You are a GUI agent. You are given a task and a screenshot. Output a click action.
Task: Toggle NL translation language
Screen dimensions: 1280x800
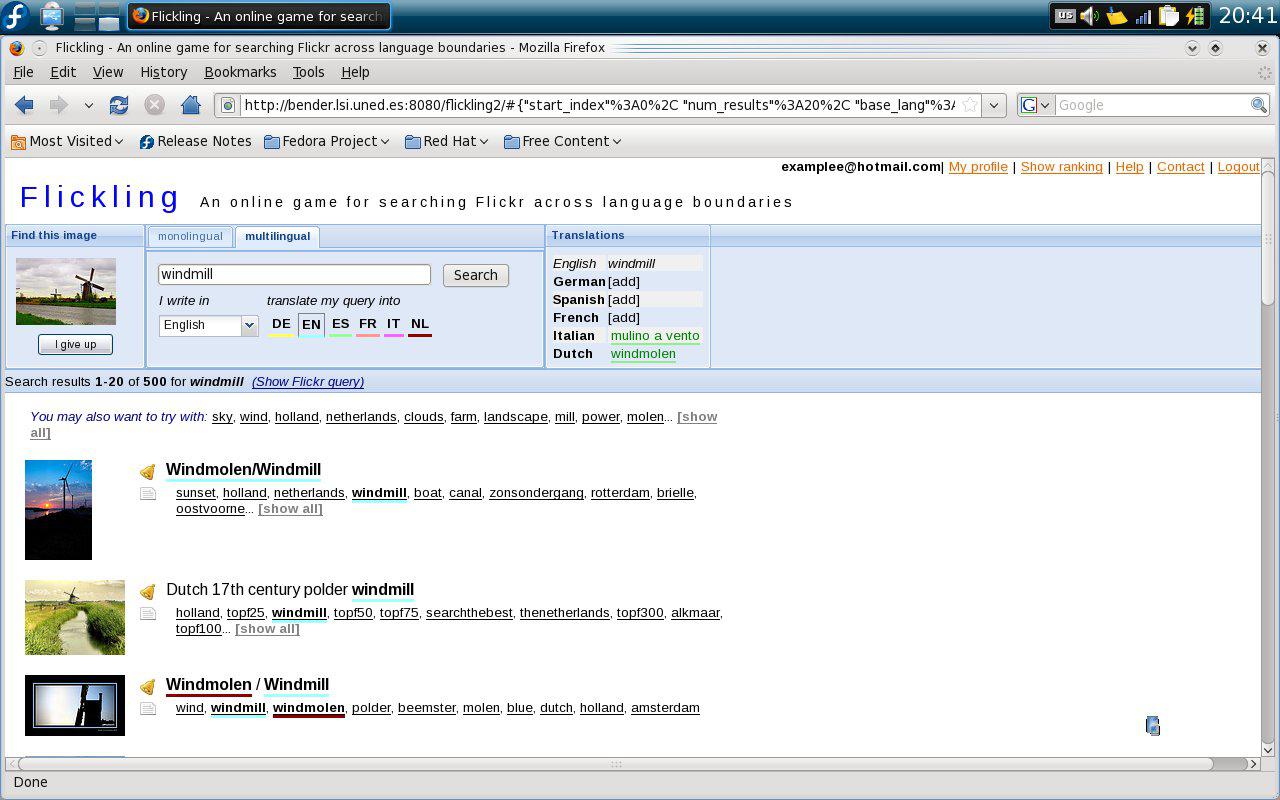click(x=420, y=325)
